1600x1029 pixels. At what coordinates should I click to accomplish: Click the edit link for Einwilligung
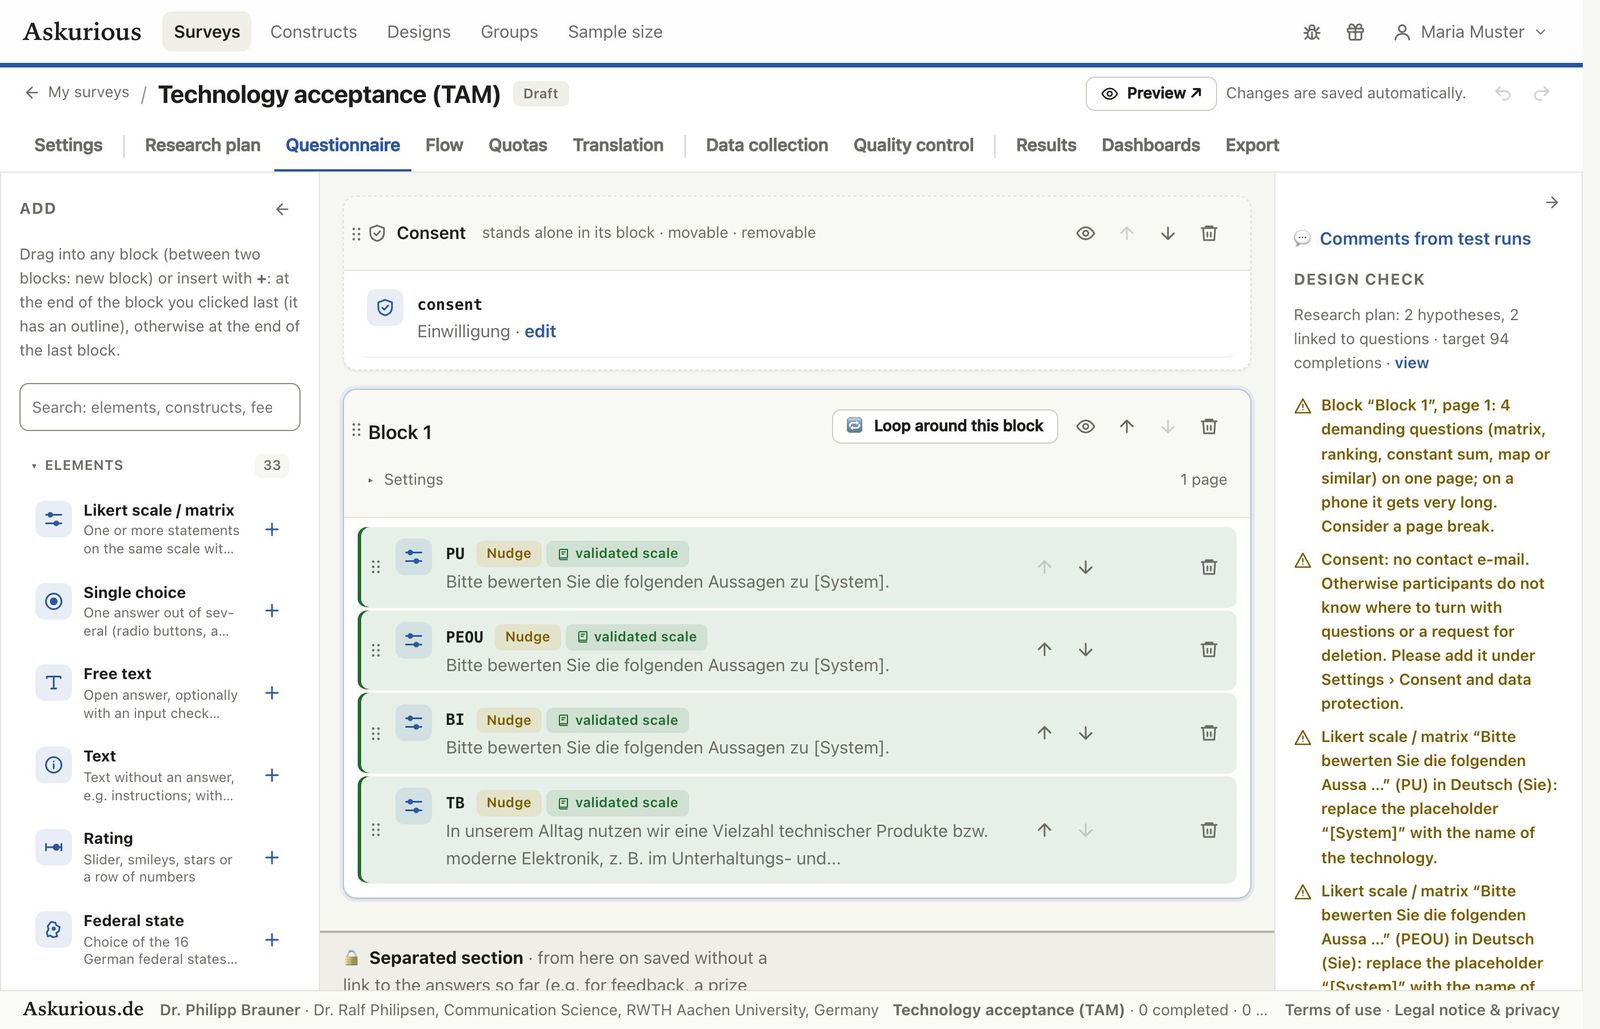tap(540, 331)
